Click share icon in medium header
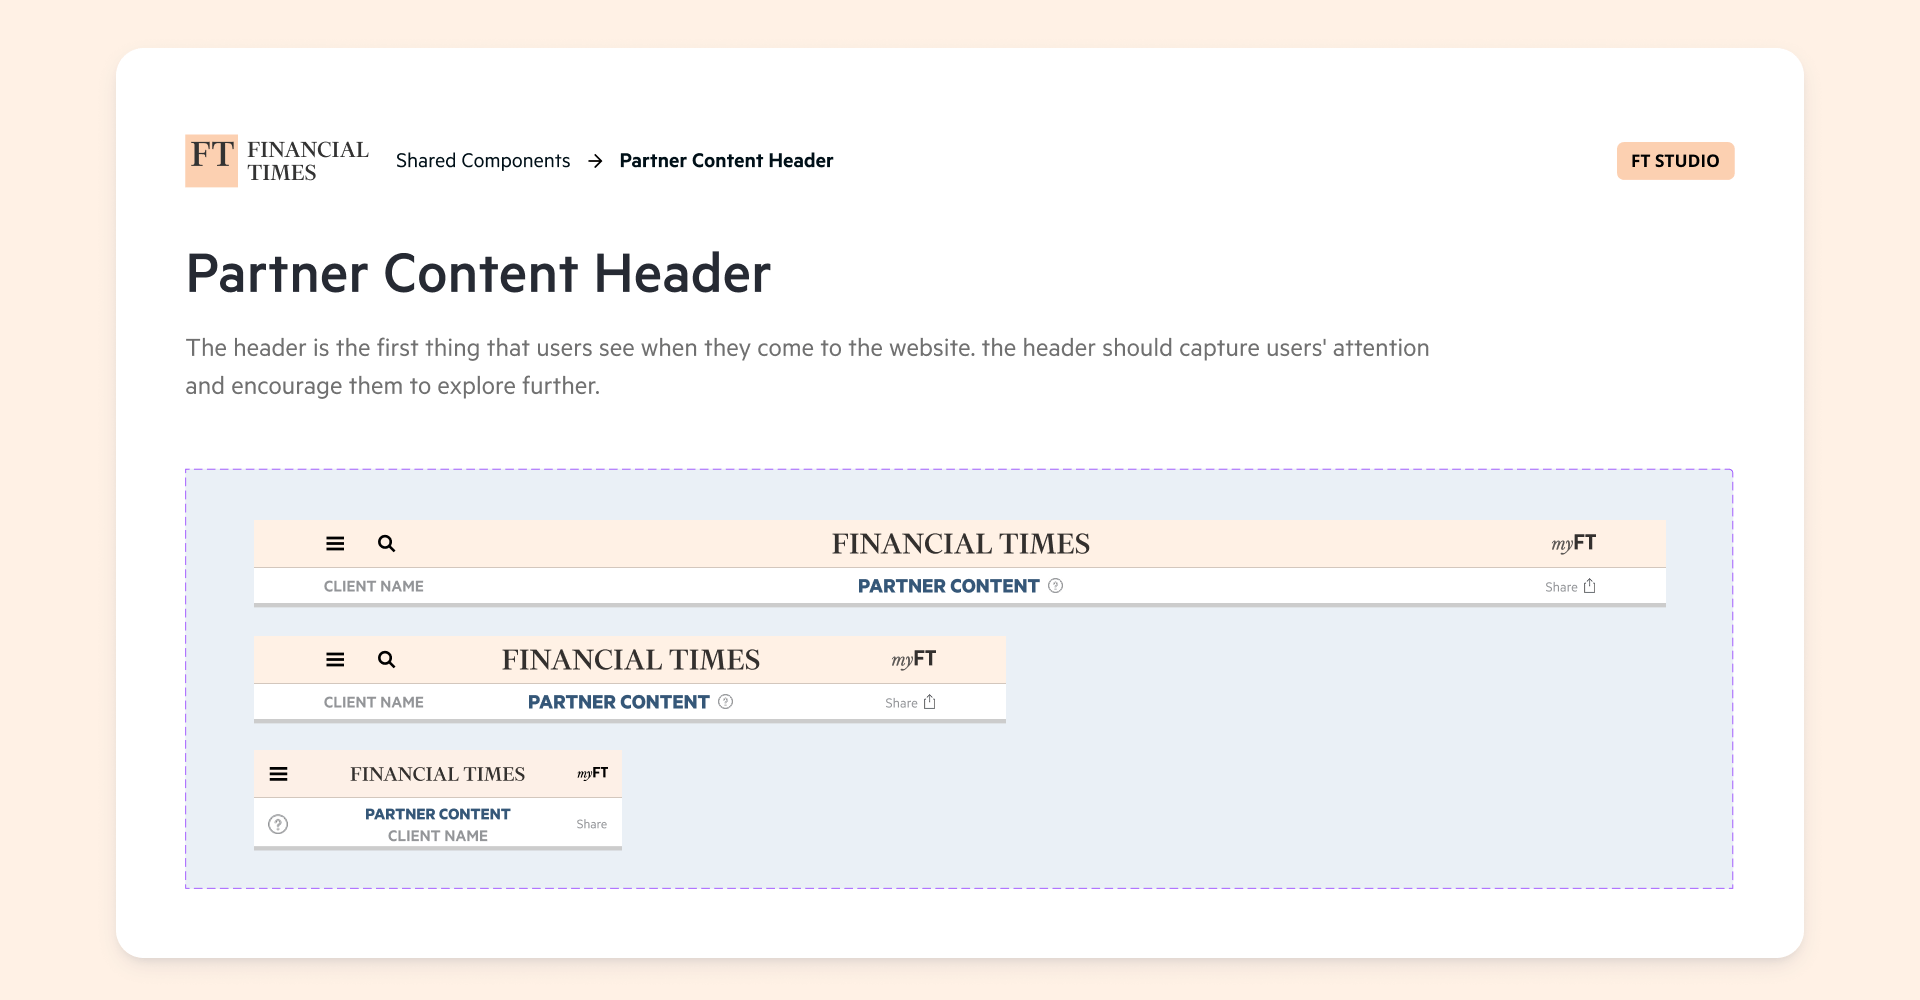The height and width of the screenshot is (1000, 1920). 930,702
